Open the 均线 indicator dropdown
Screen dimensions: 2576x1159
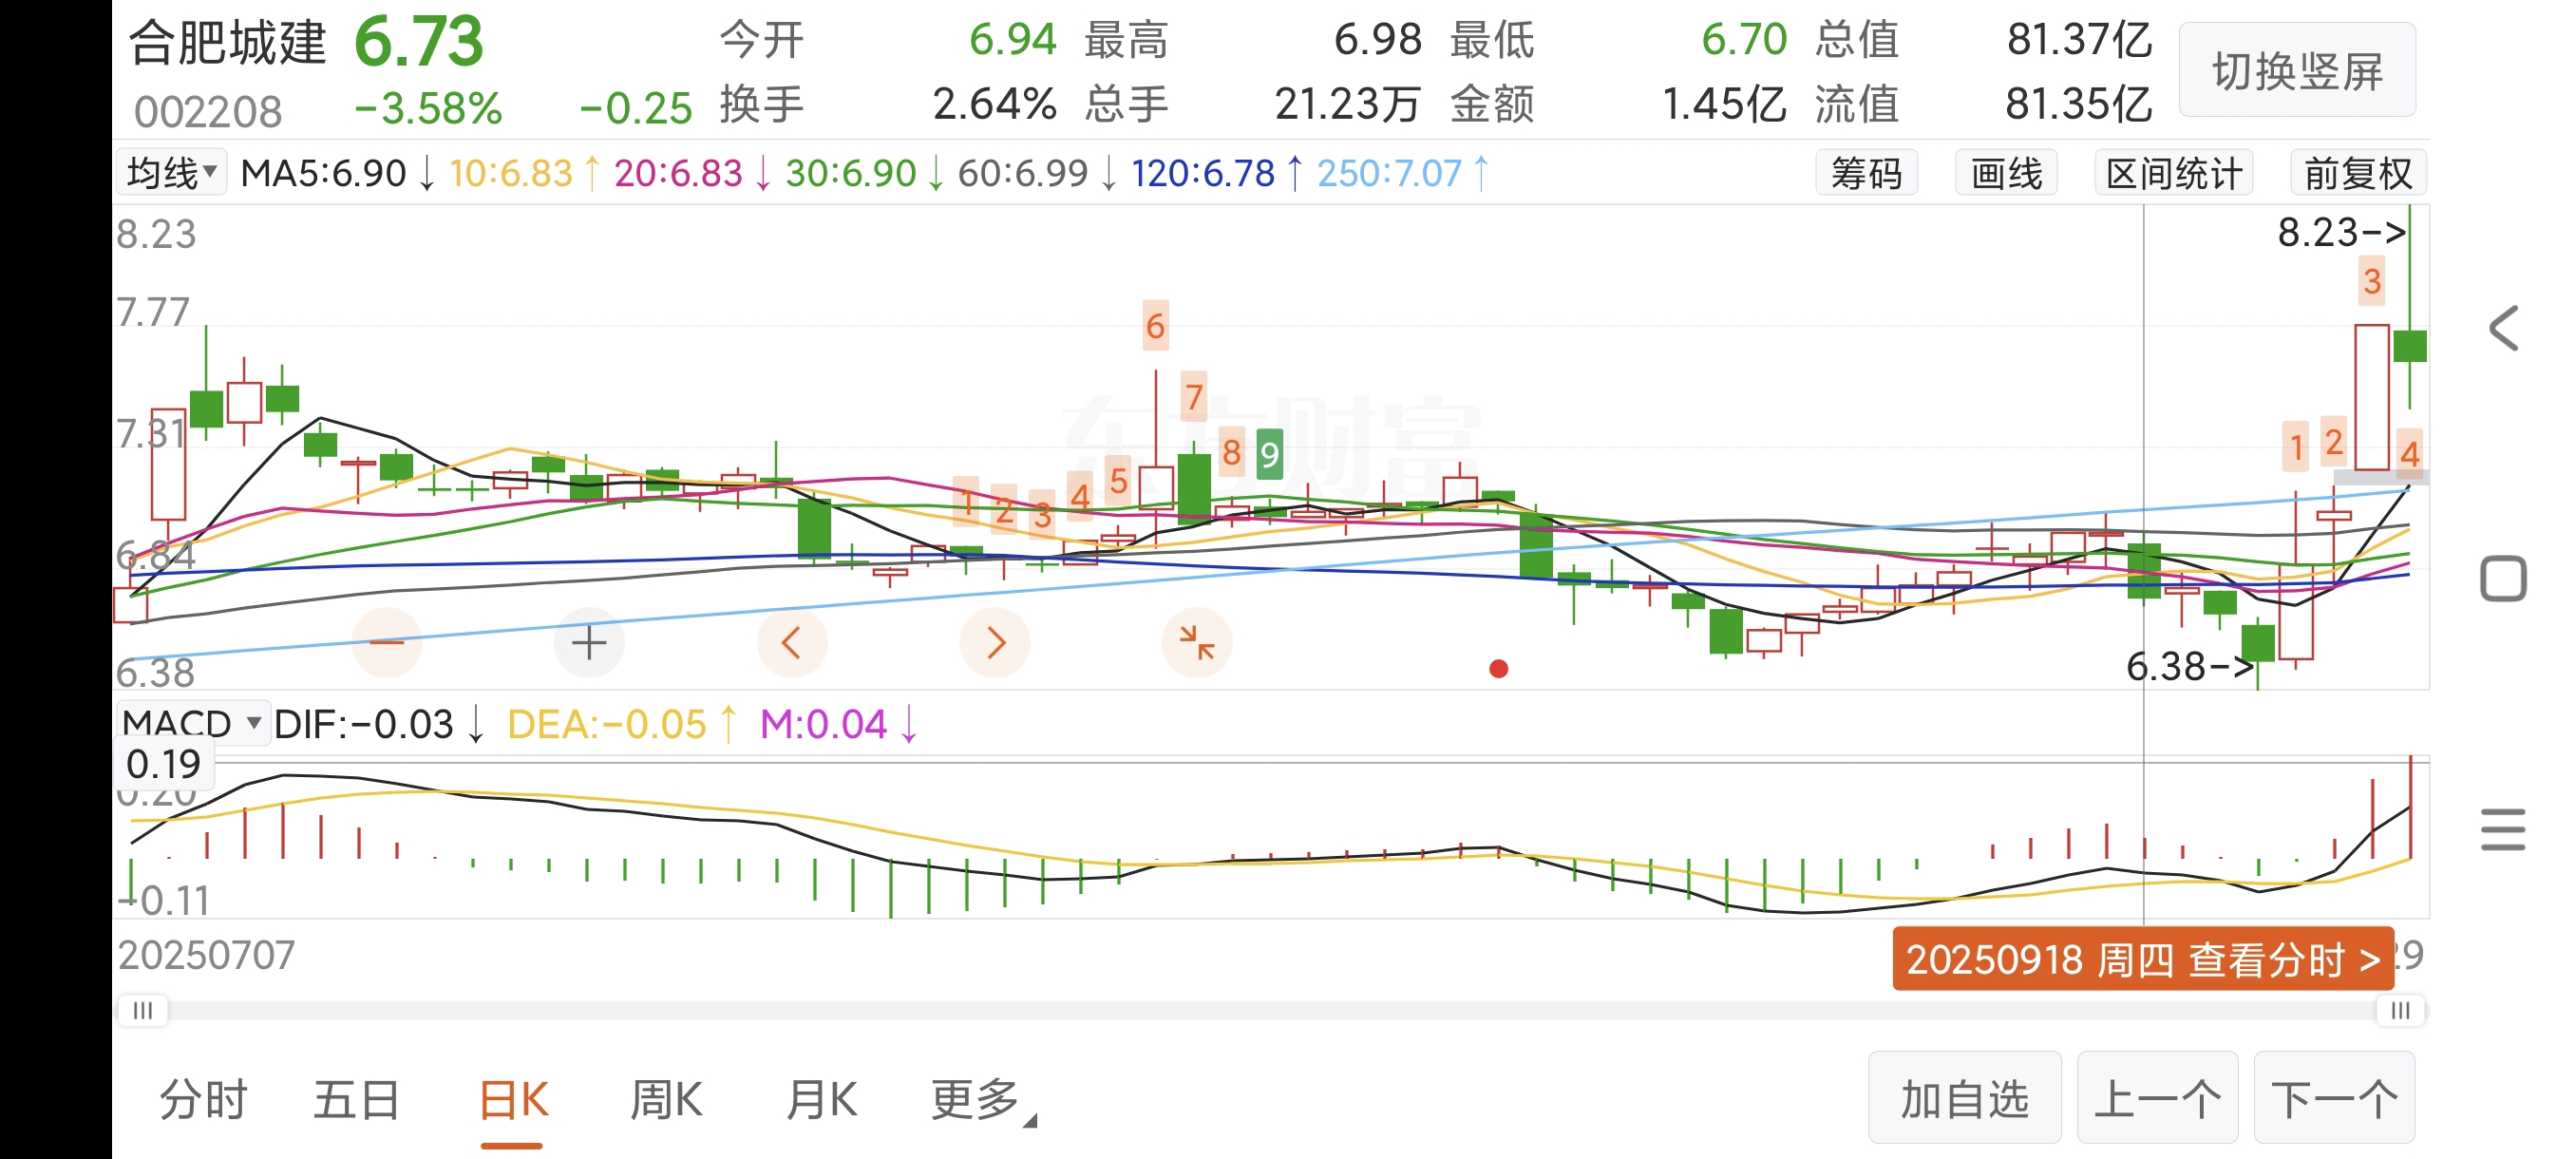click(x=172, y=173)
